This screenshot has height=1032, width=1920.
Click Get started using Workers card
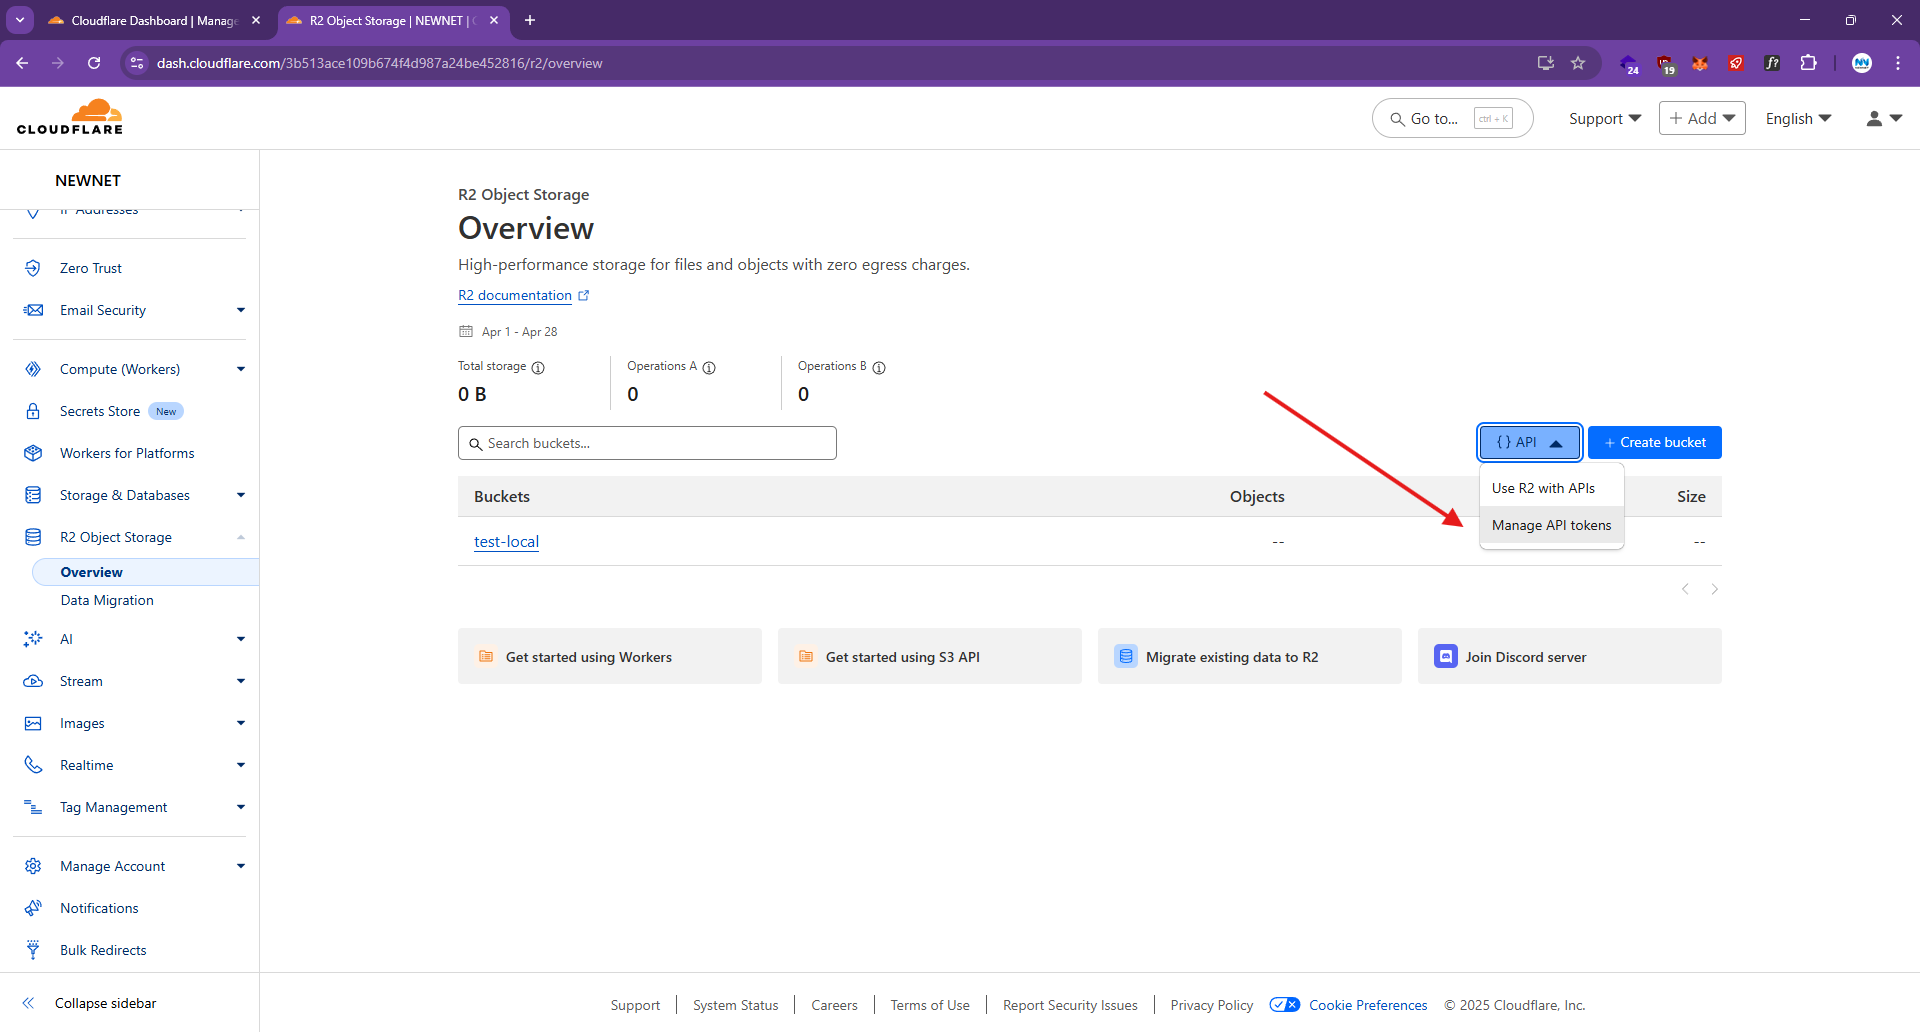[610, 656]
